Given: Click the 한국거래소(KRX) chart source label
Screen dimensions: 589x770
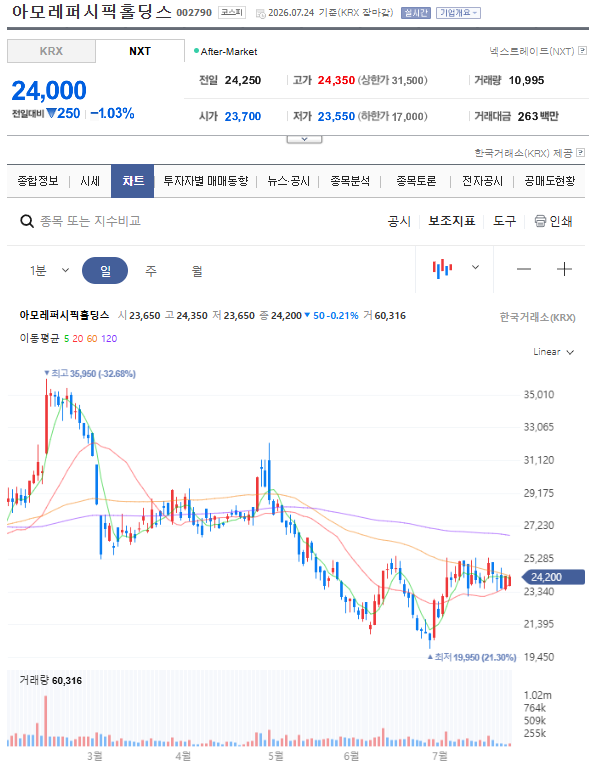Looking at the screenshot, I should click(537, 318).
